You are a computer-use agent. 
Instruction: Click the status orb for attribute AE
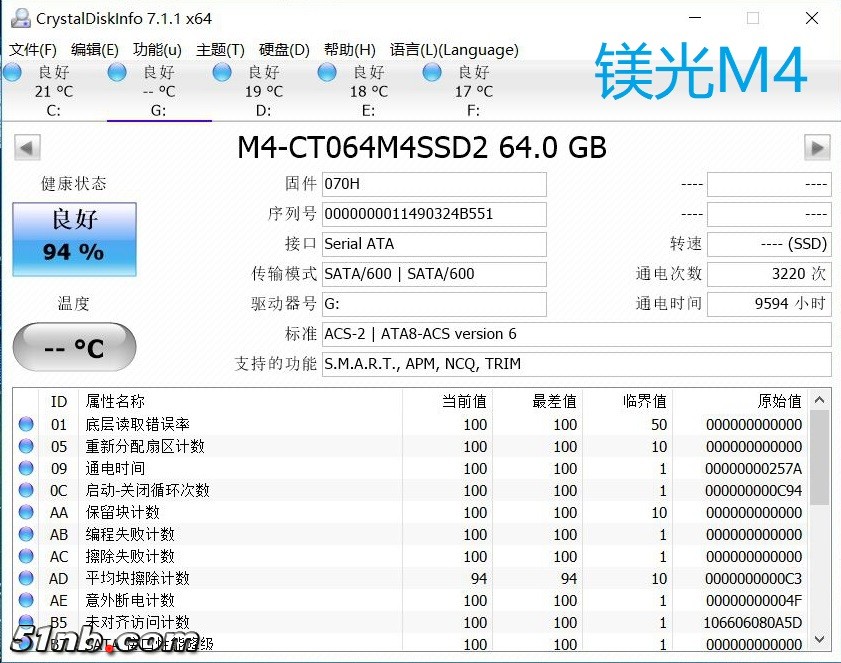[26, 600]
